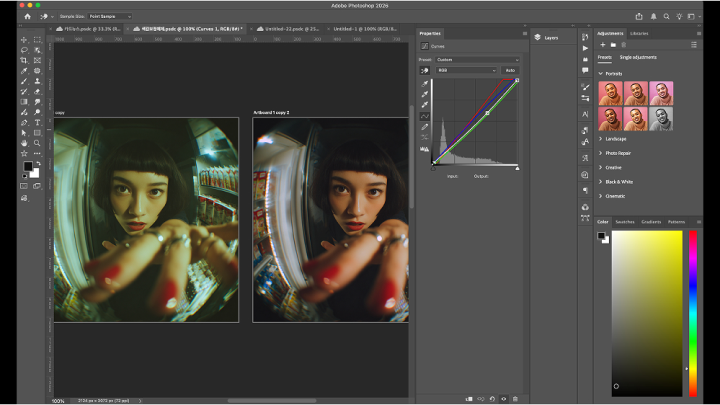This screenshot has height=405, width=720.
Task: Select the Zoom tool
Action: pyautogui.click(x=37, y=143)
